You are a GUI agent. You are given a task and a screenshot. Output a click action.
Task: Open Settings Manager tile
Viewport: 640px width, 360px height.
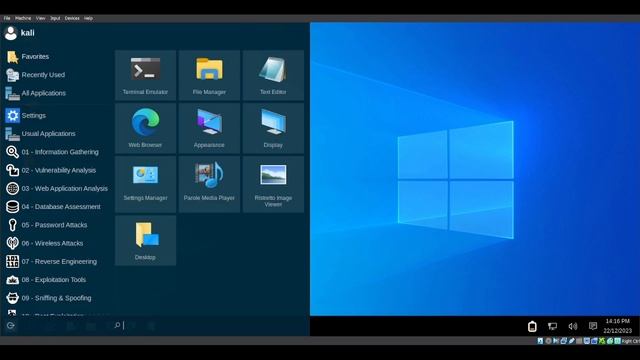145,184
